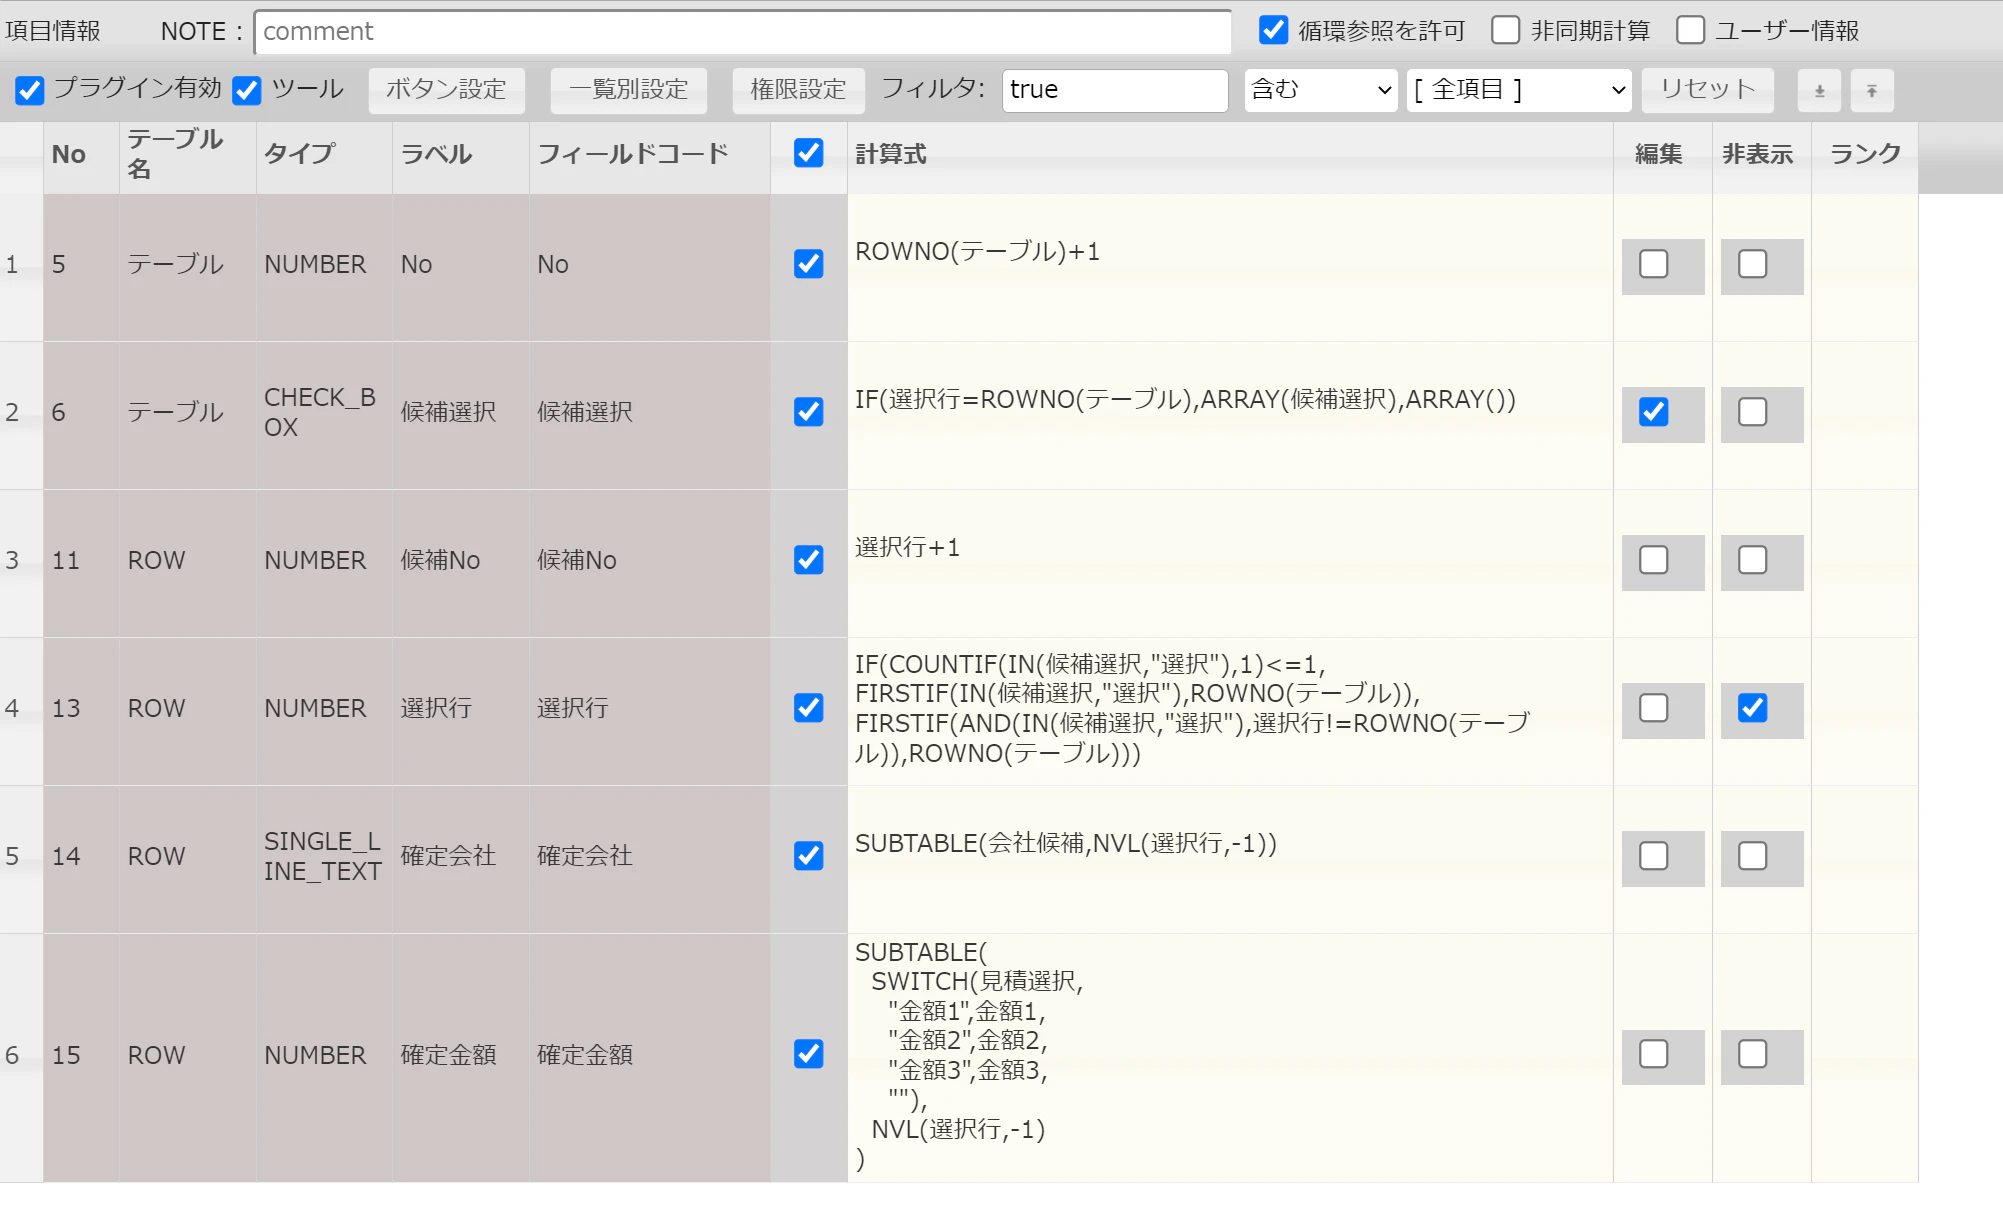2003x1222 pixels.
Task: Click the リセット button
Action: click(1708, 90)
